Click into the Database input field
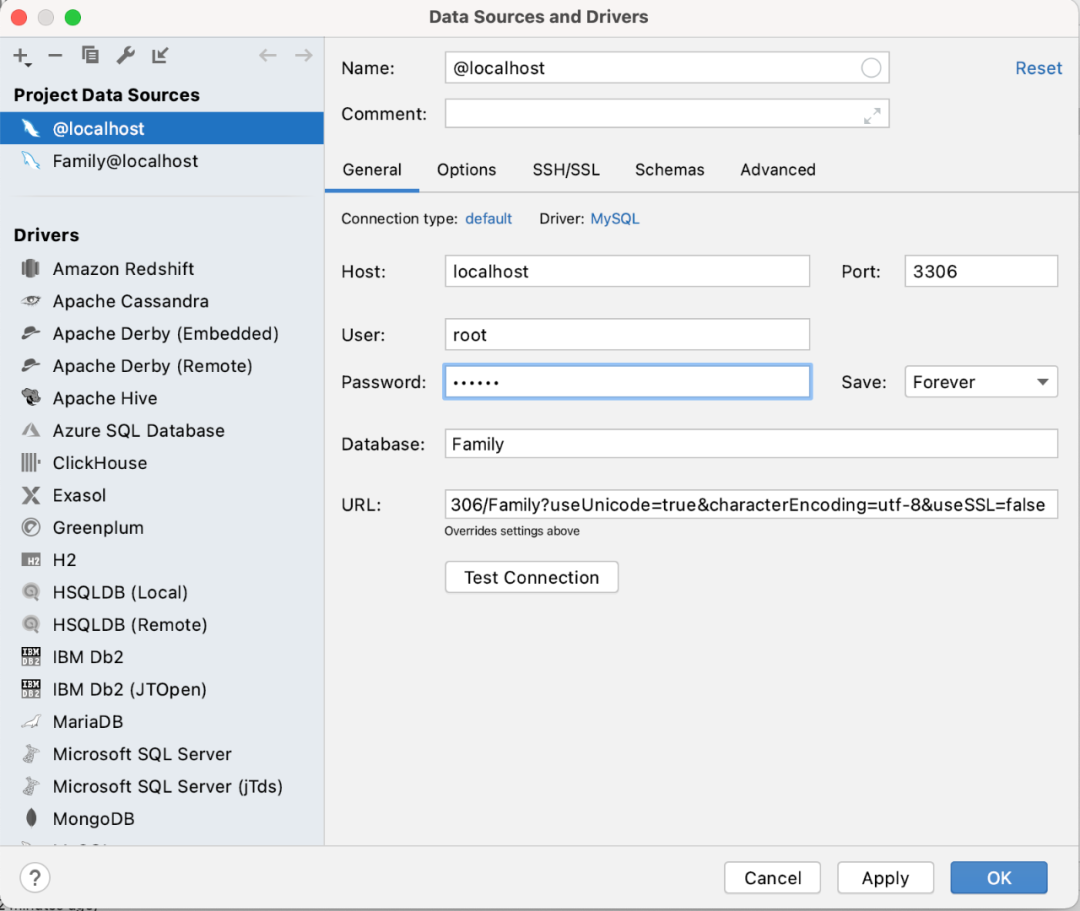The image size is (1080, 911). 750,444
